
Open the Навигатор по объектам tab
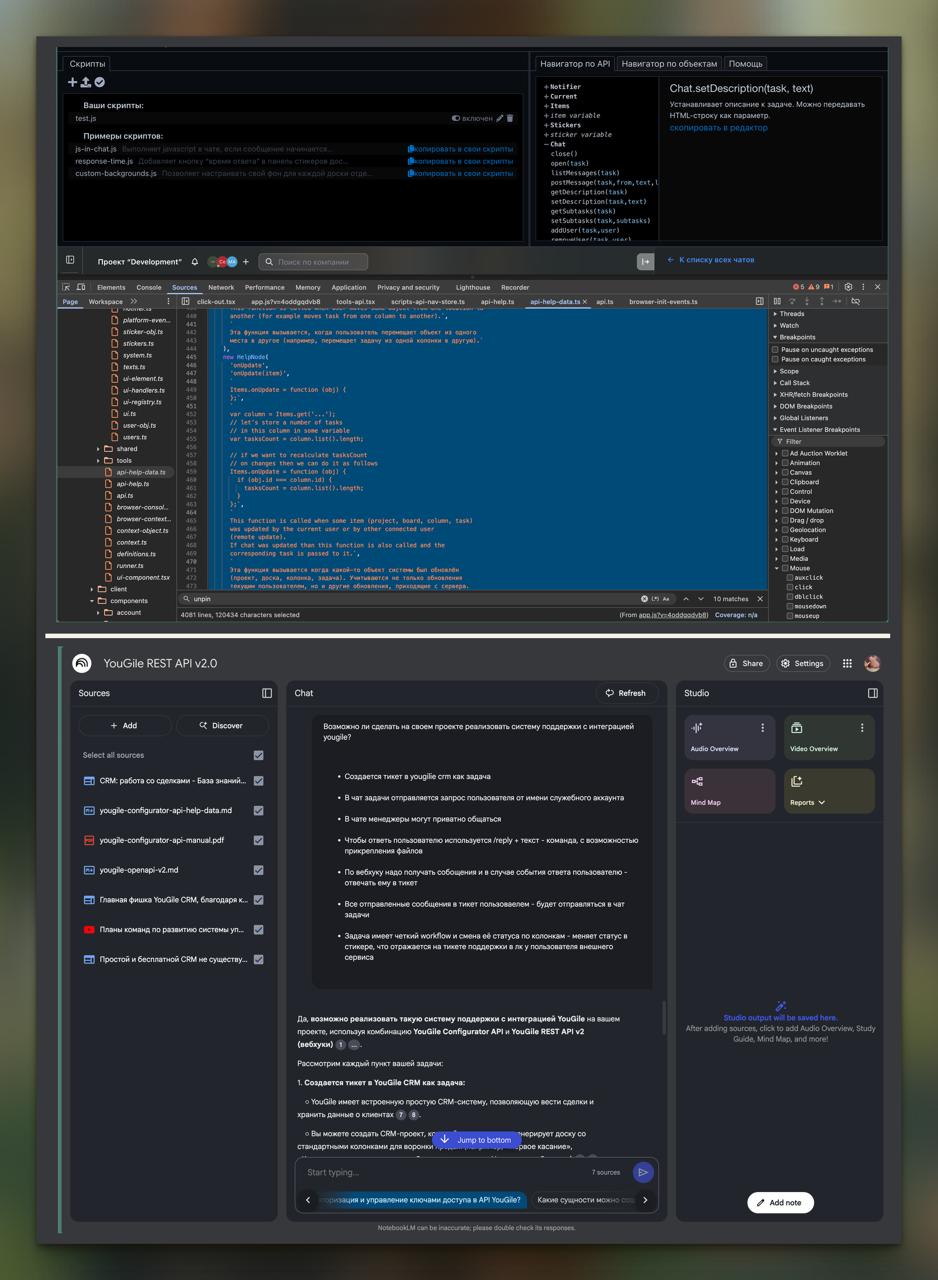coord(669,63)
